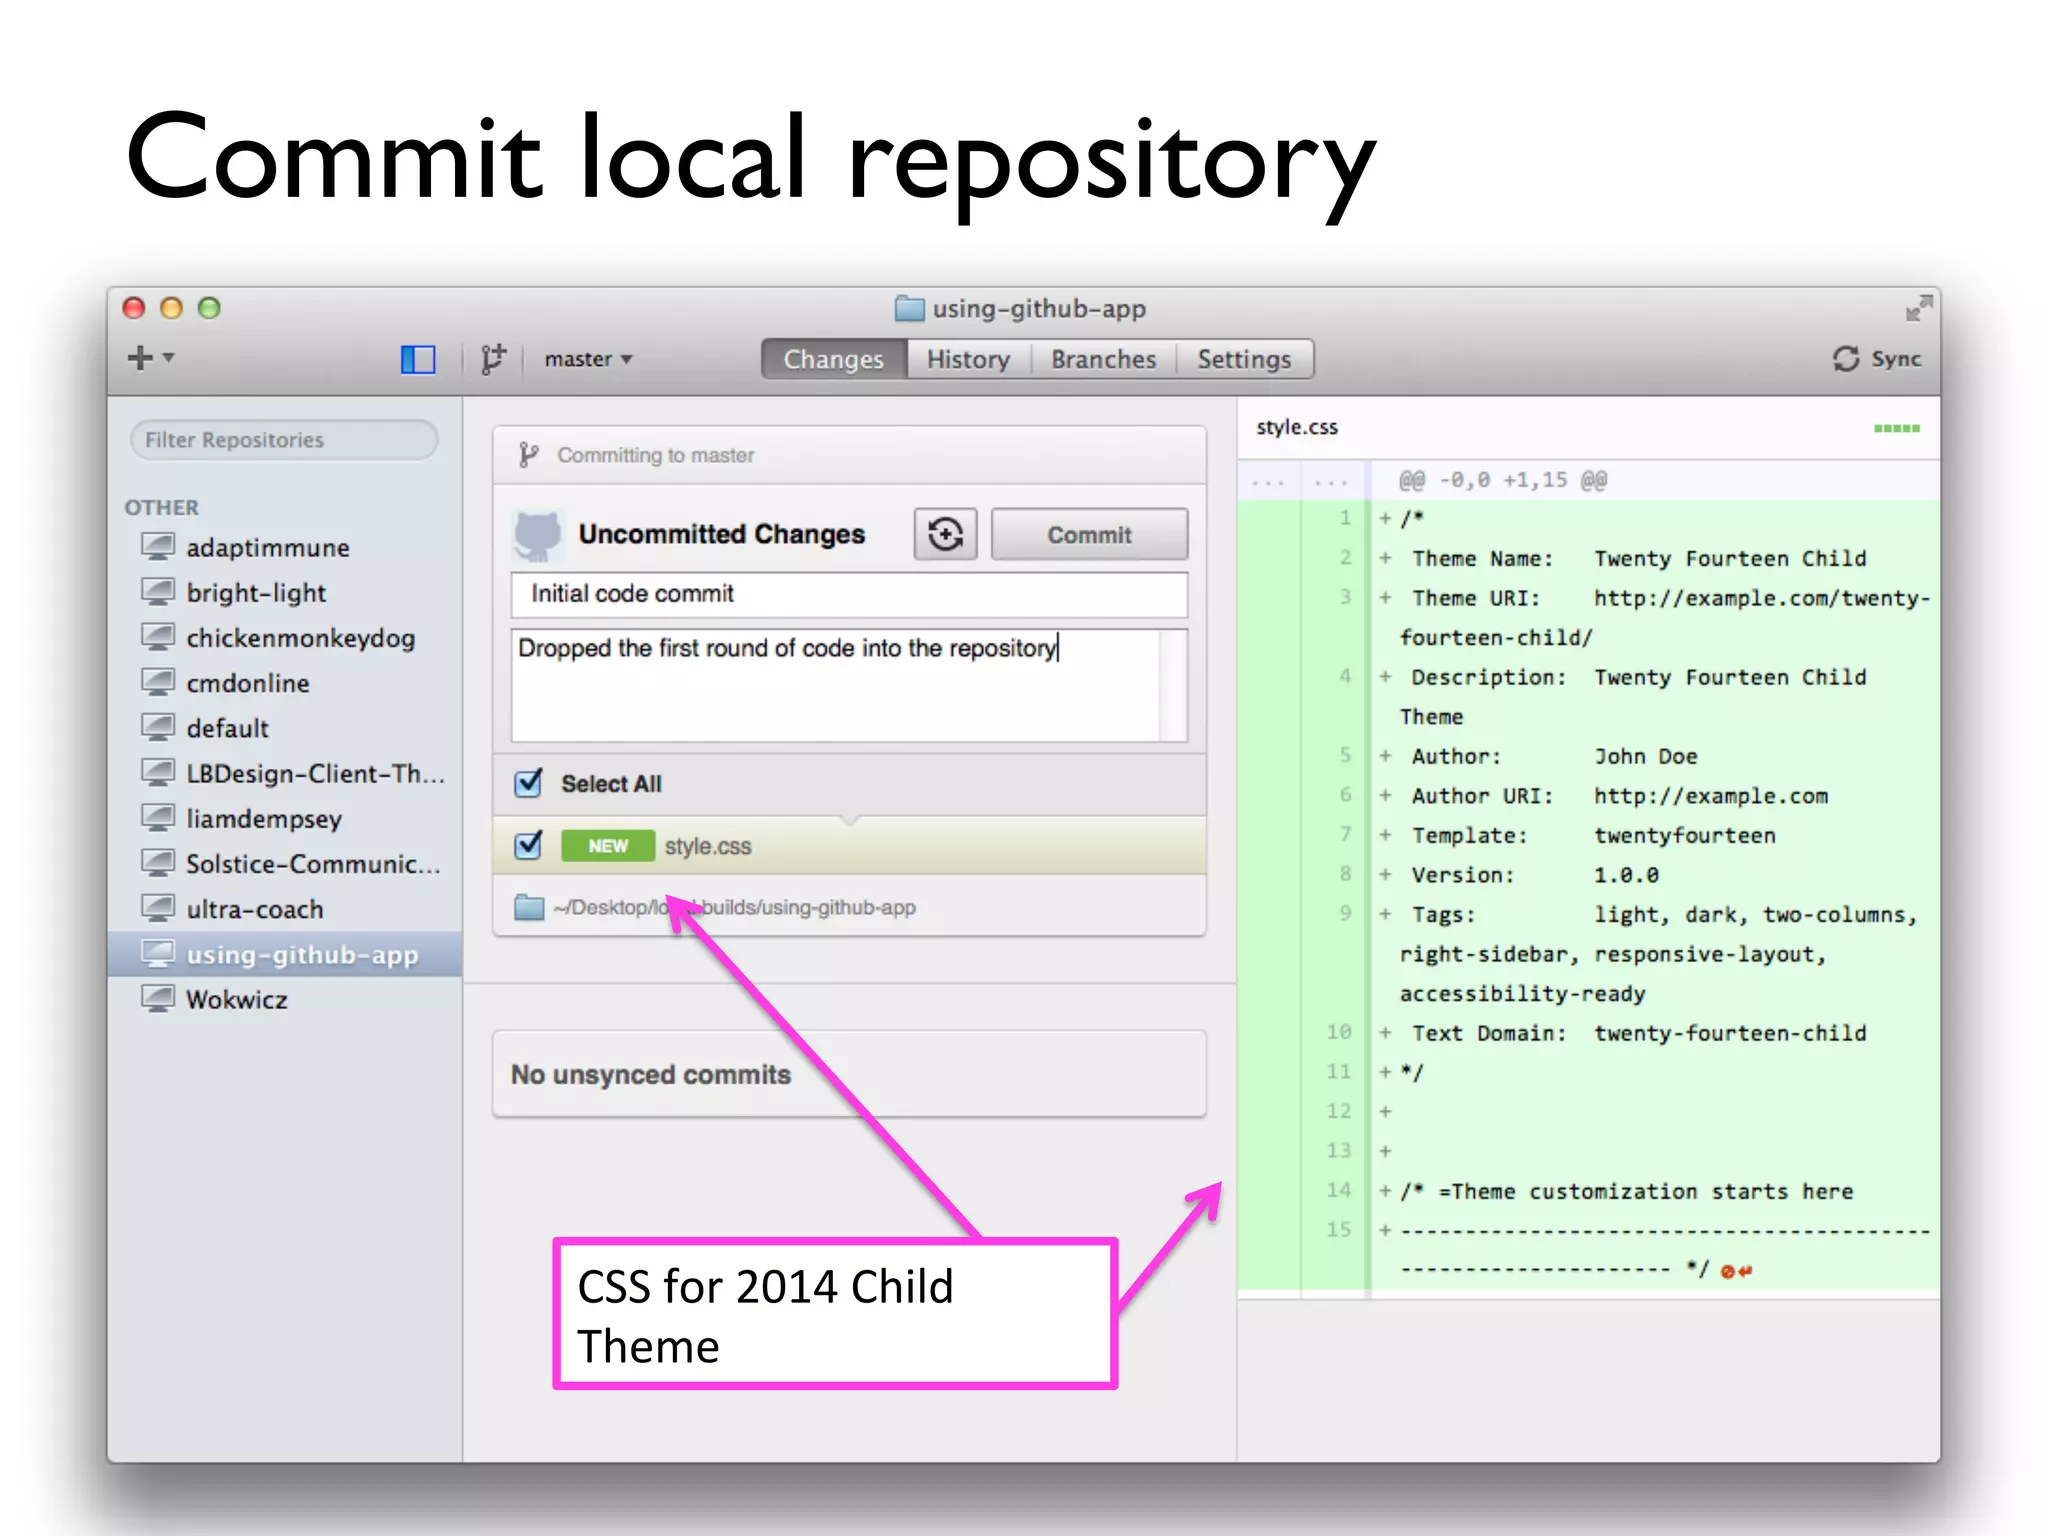Select the Solstice-Communic... repository
Image resolution: width=2048 pixels, height=1536 pixels.
(285, 864)
